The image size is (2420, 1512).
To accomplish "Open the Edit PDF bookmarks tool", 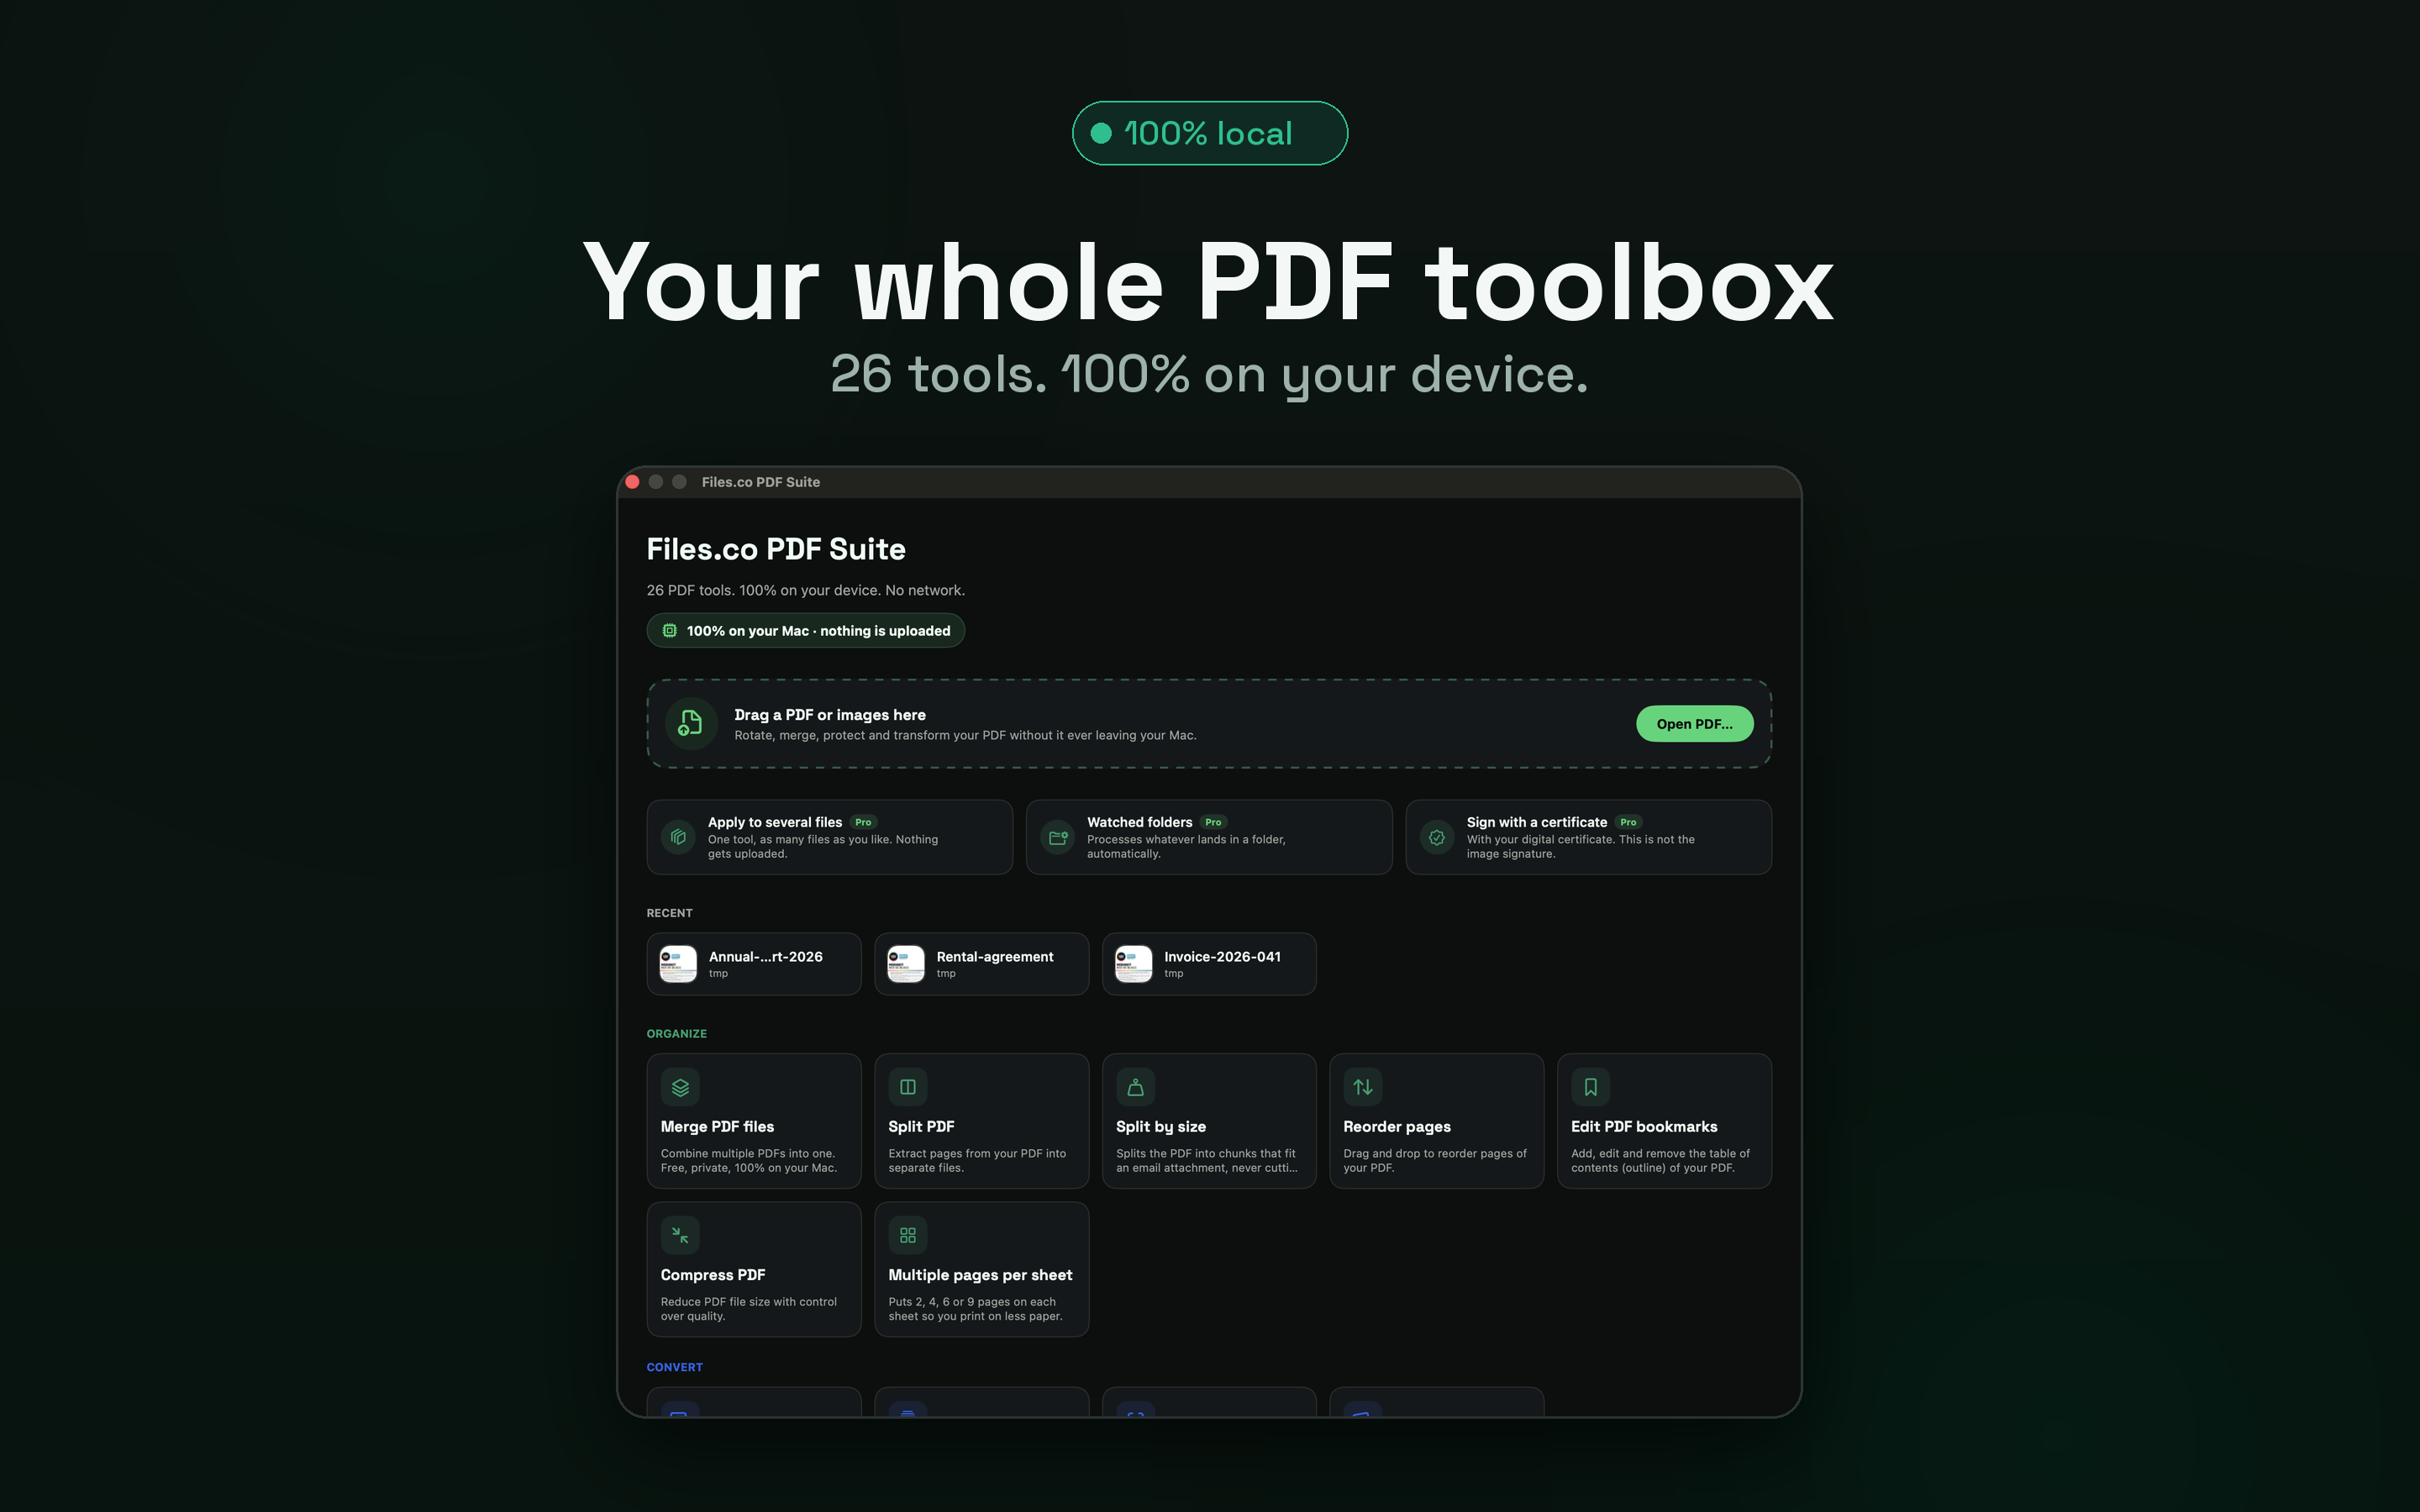I will (x=1664, y=1121).
